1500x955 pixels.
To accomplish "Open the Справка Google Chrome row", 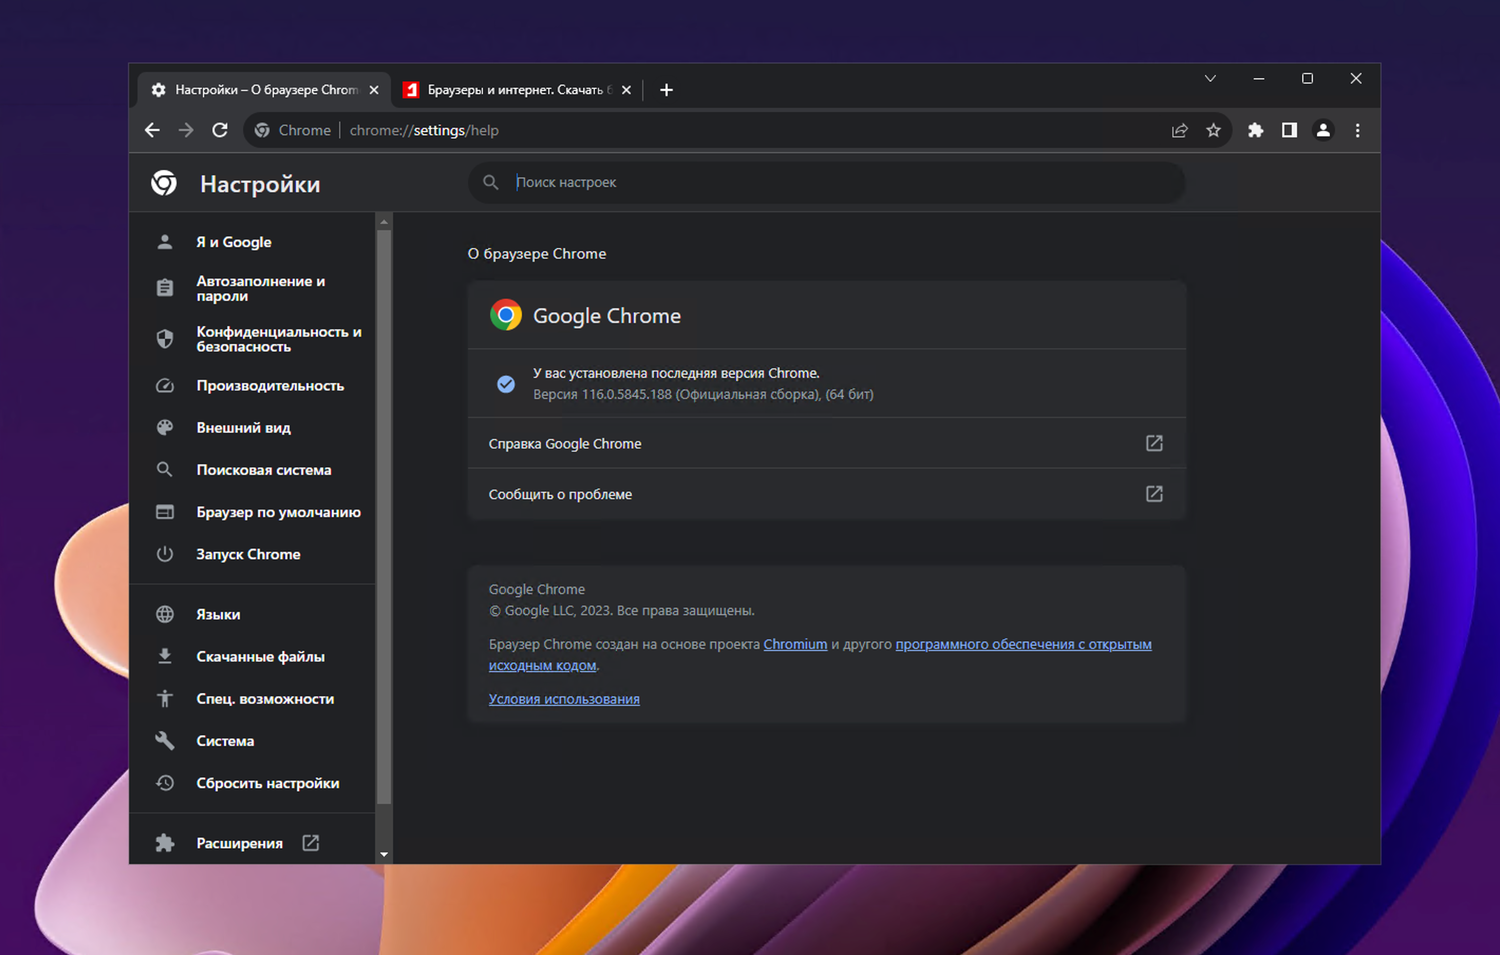I will (826, 443).
